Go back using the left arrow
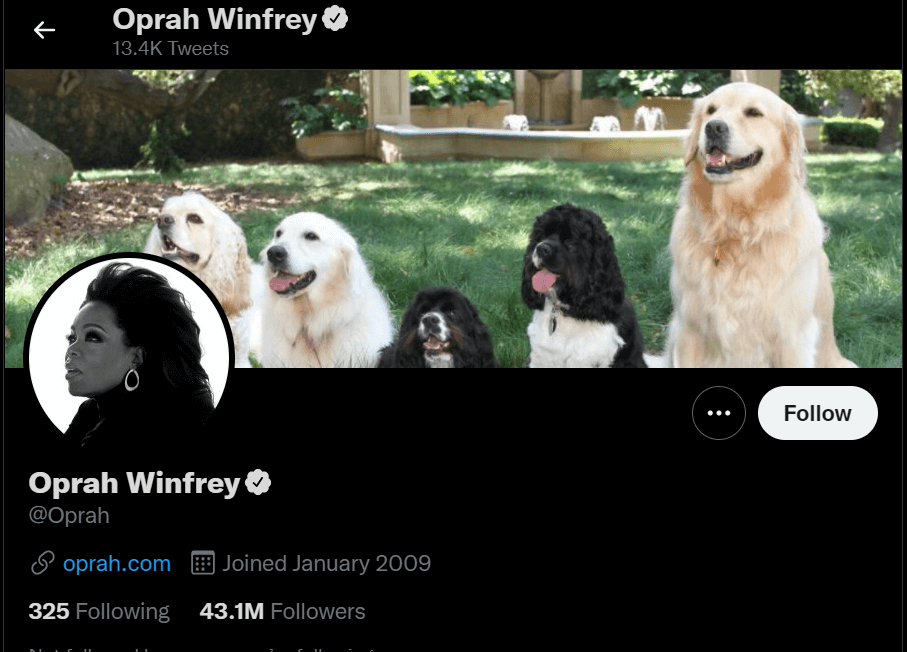Viewport: 907px width, 652px height. click(x=44, y=30)
